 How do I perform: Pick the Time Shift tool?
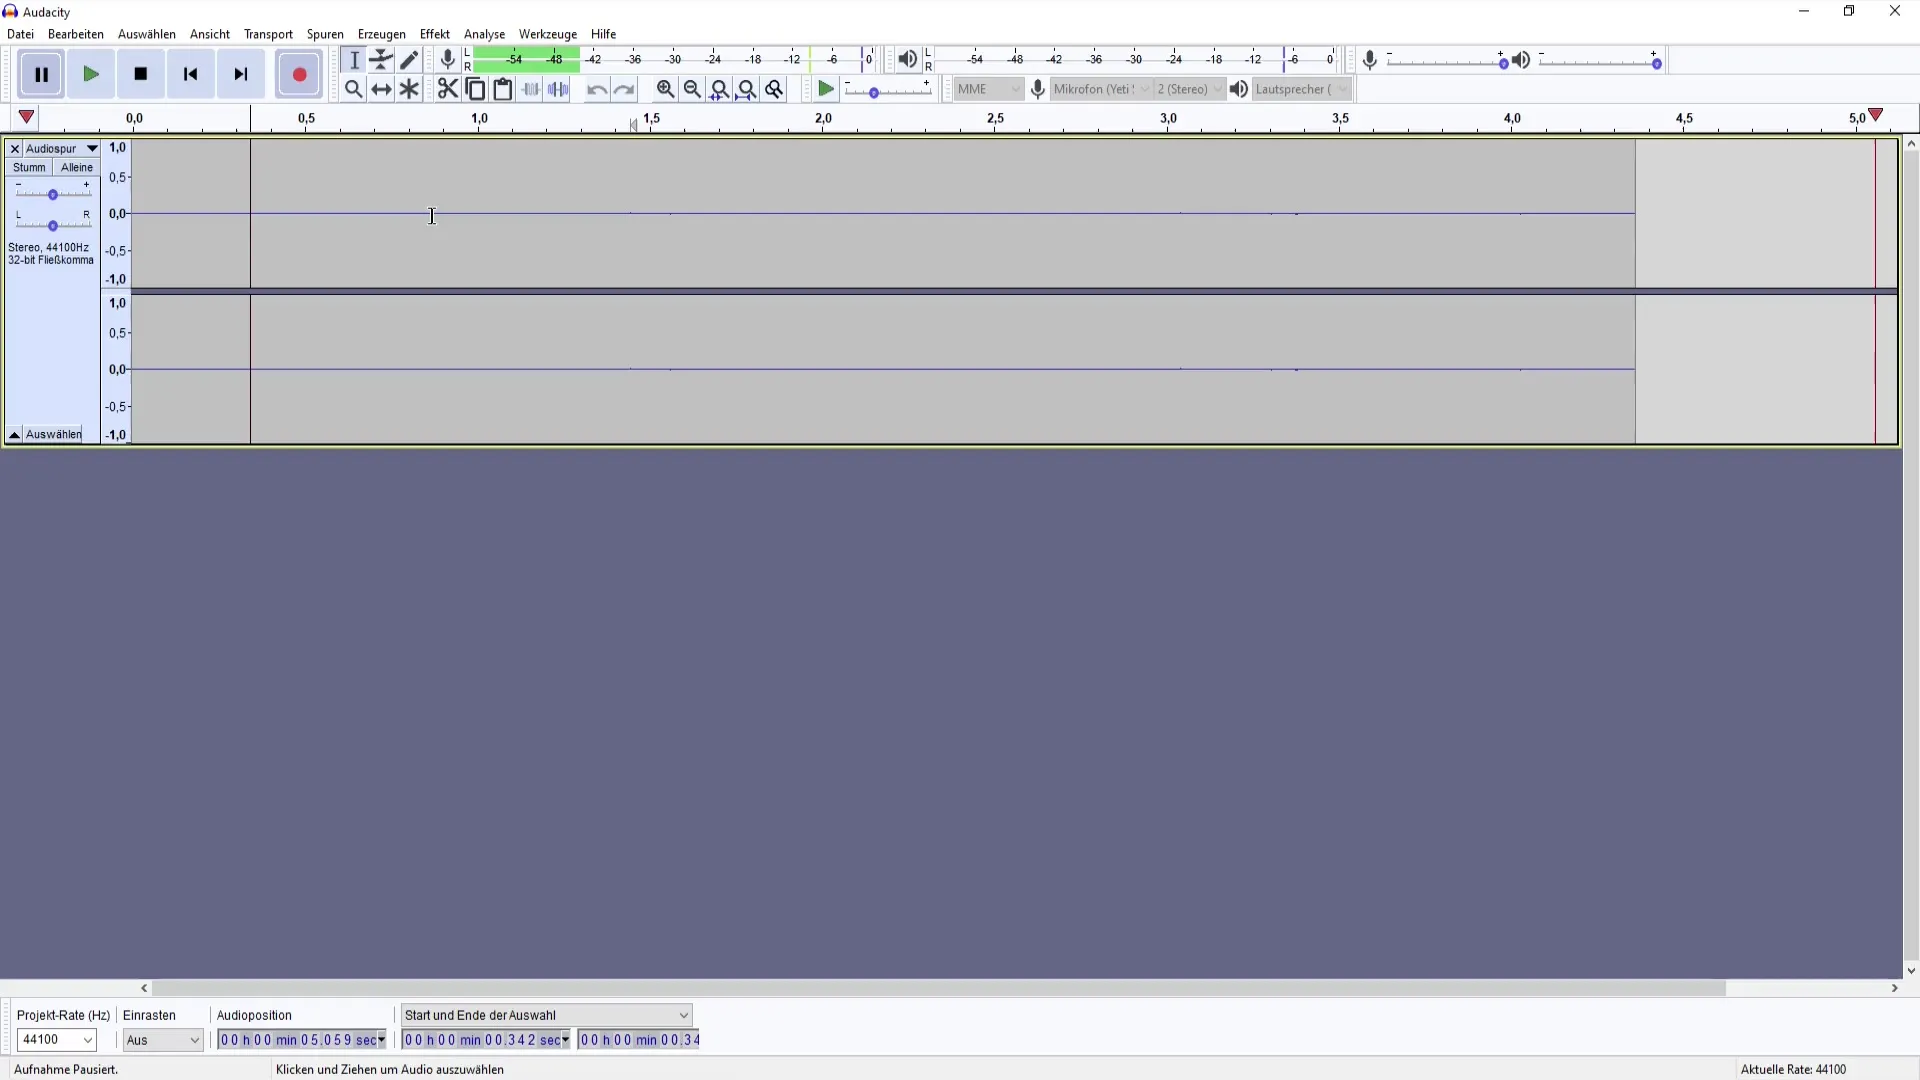(381, 89)
